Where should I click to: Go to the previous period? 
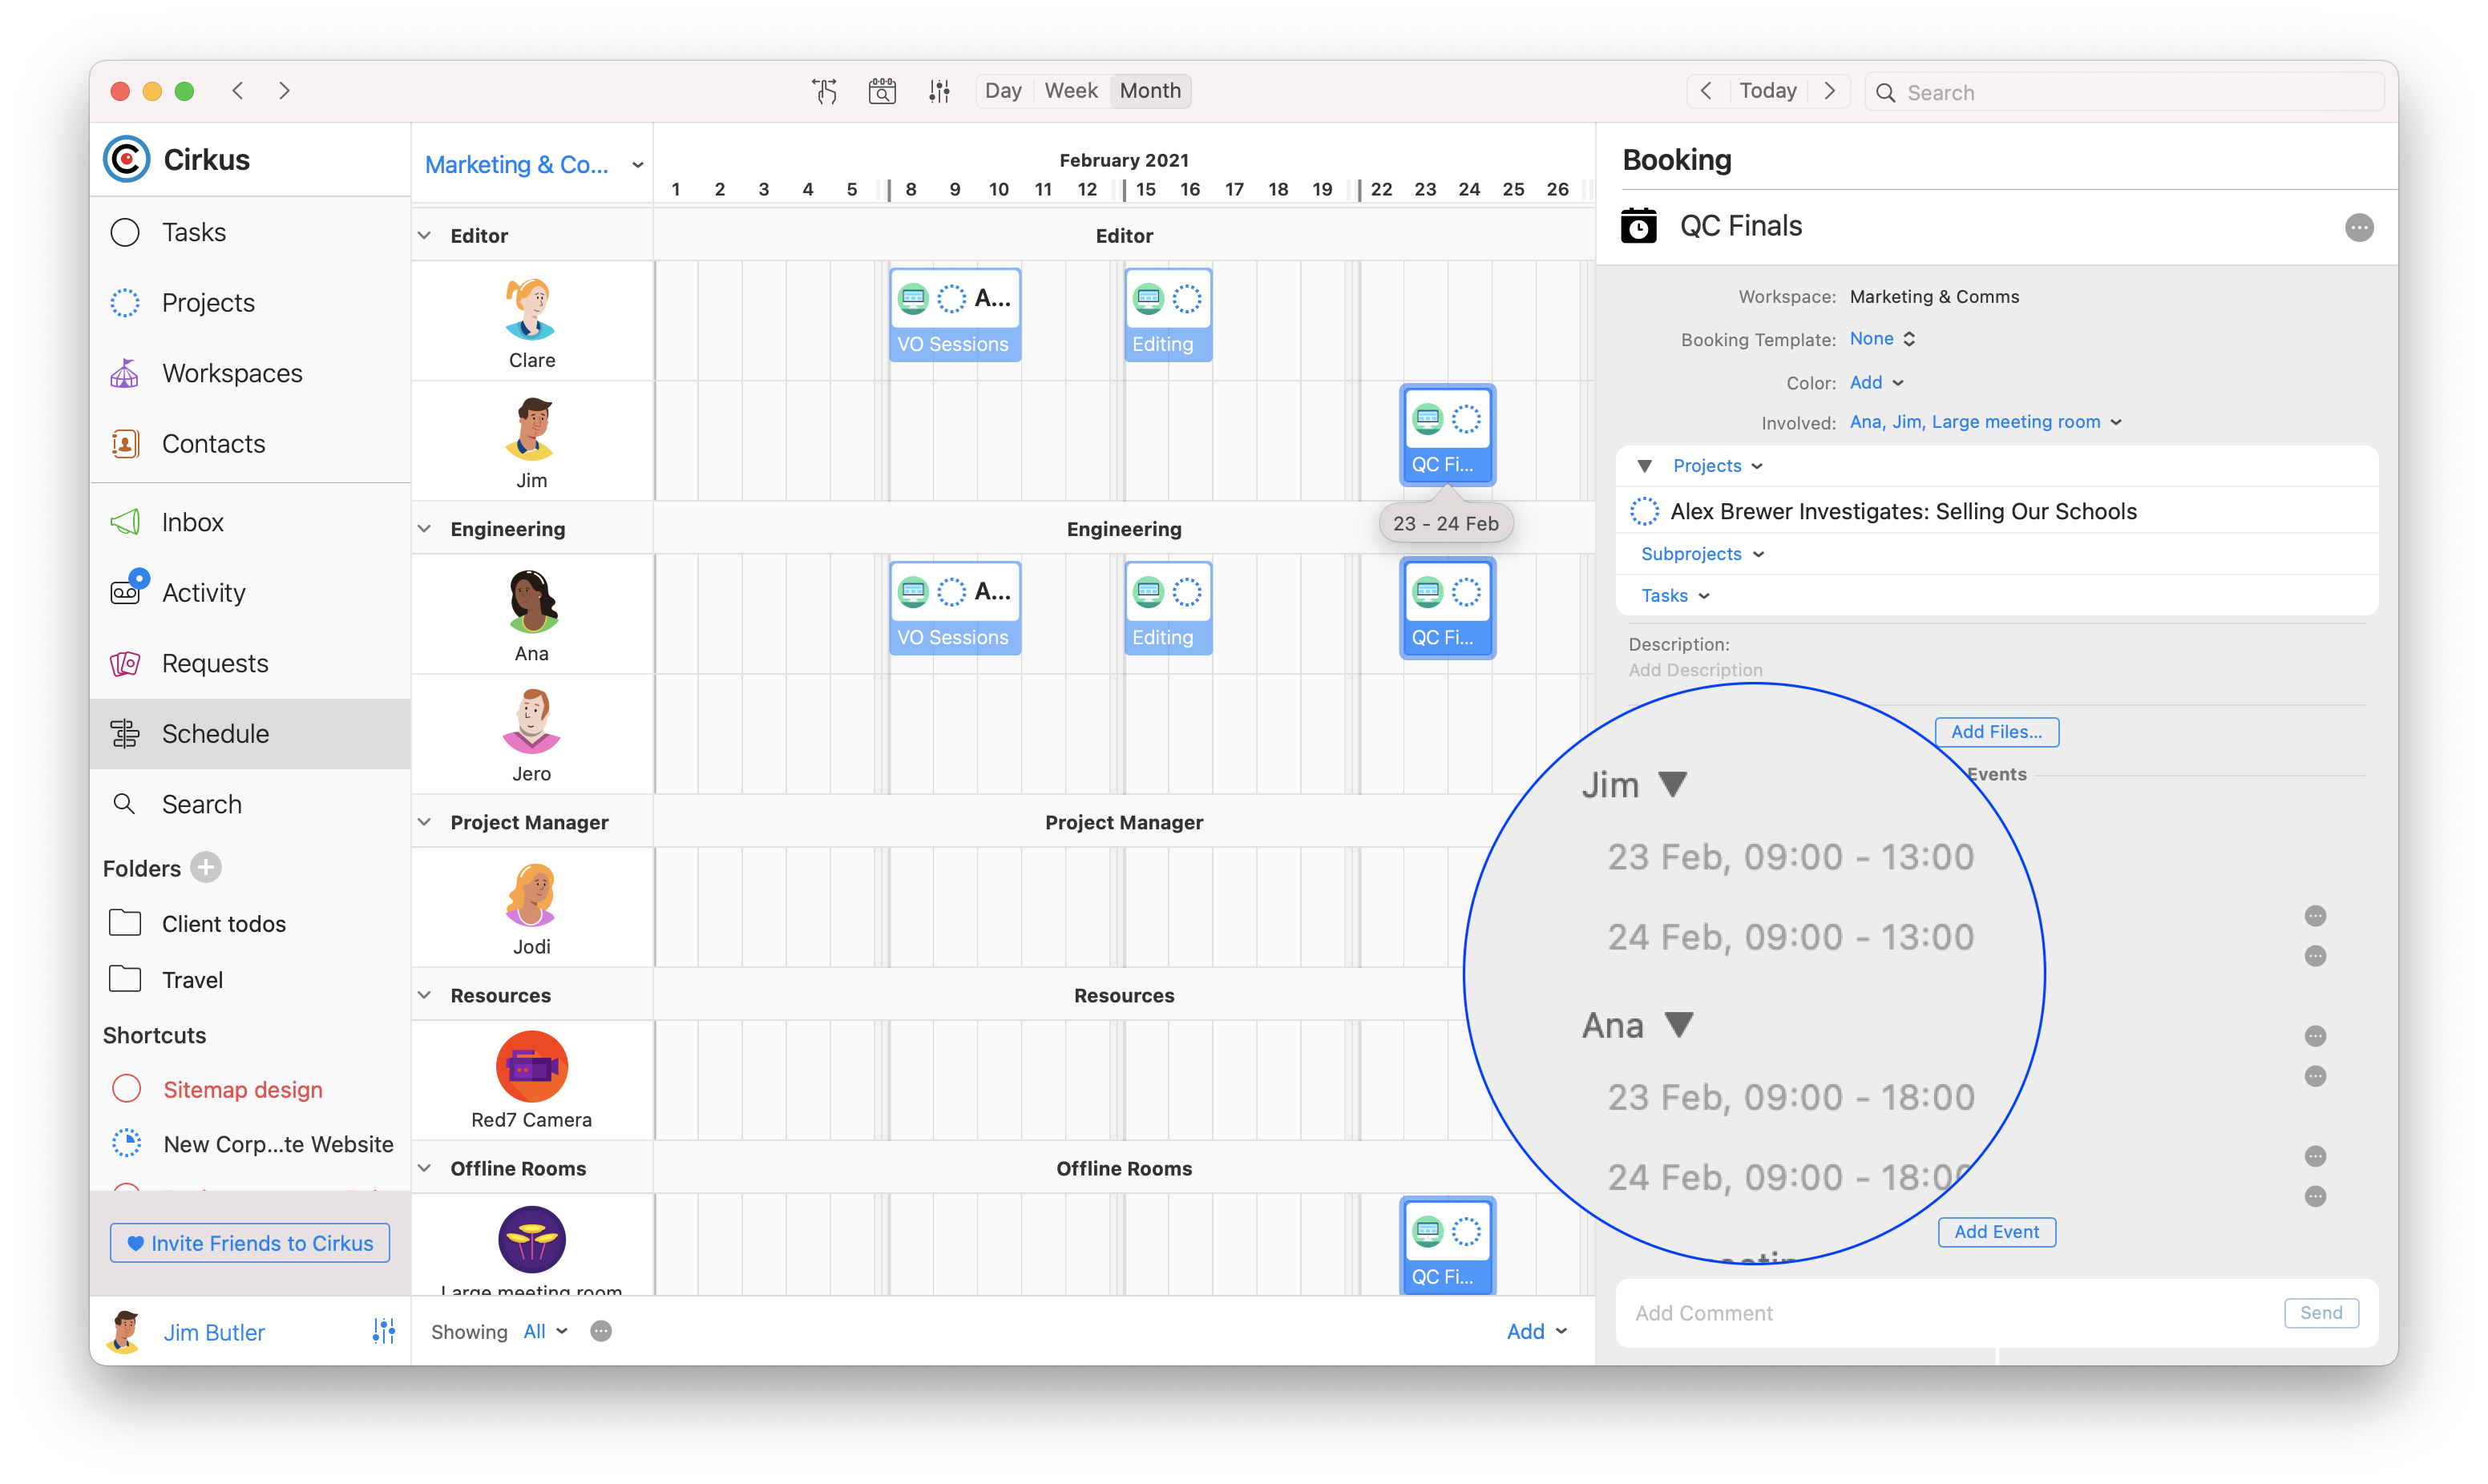(1706, 91)
